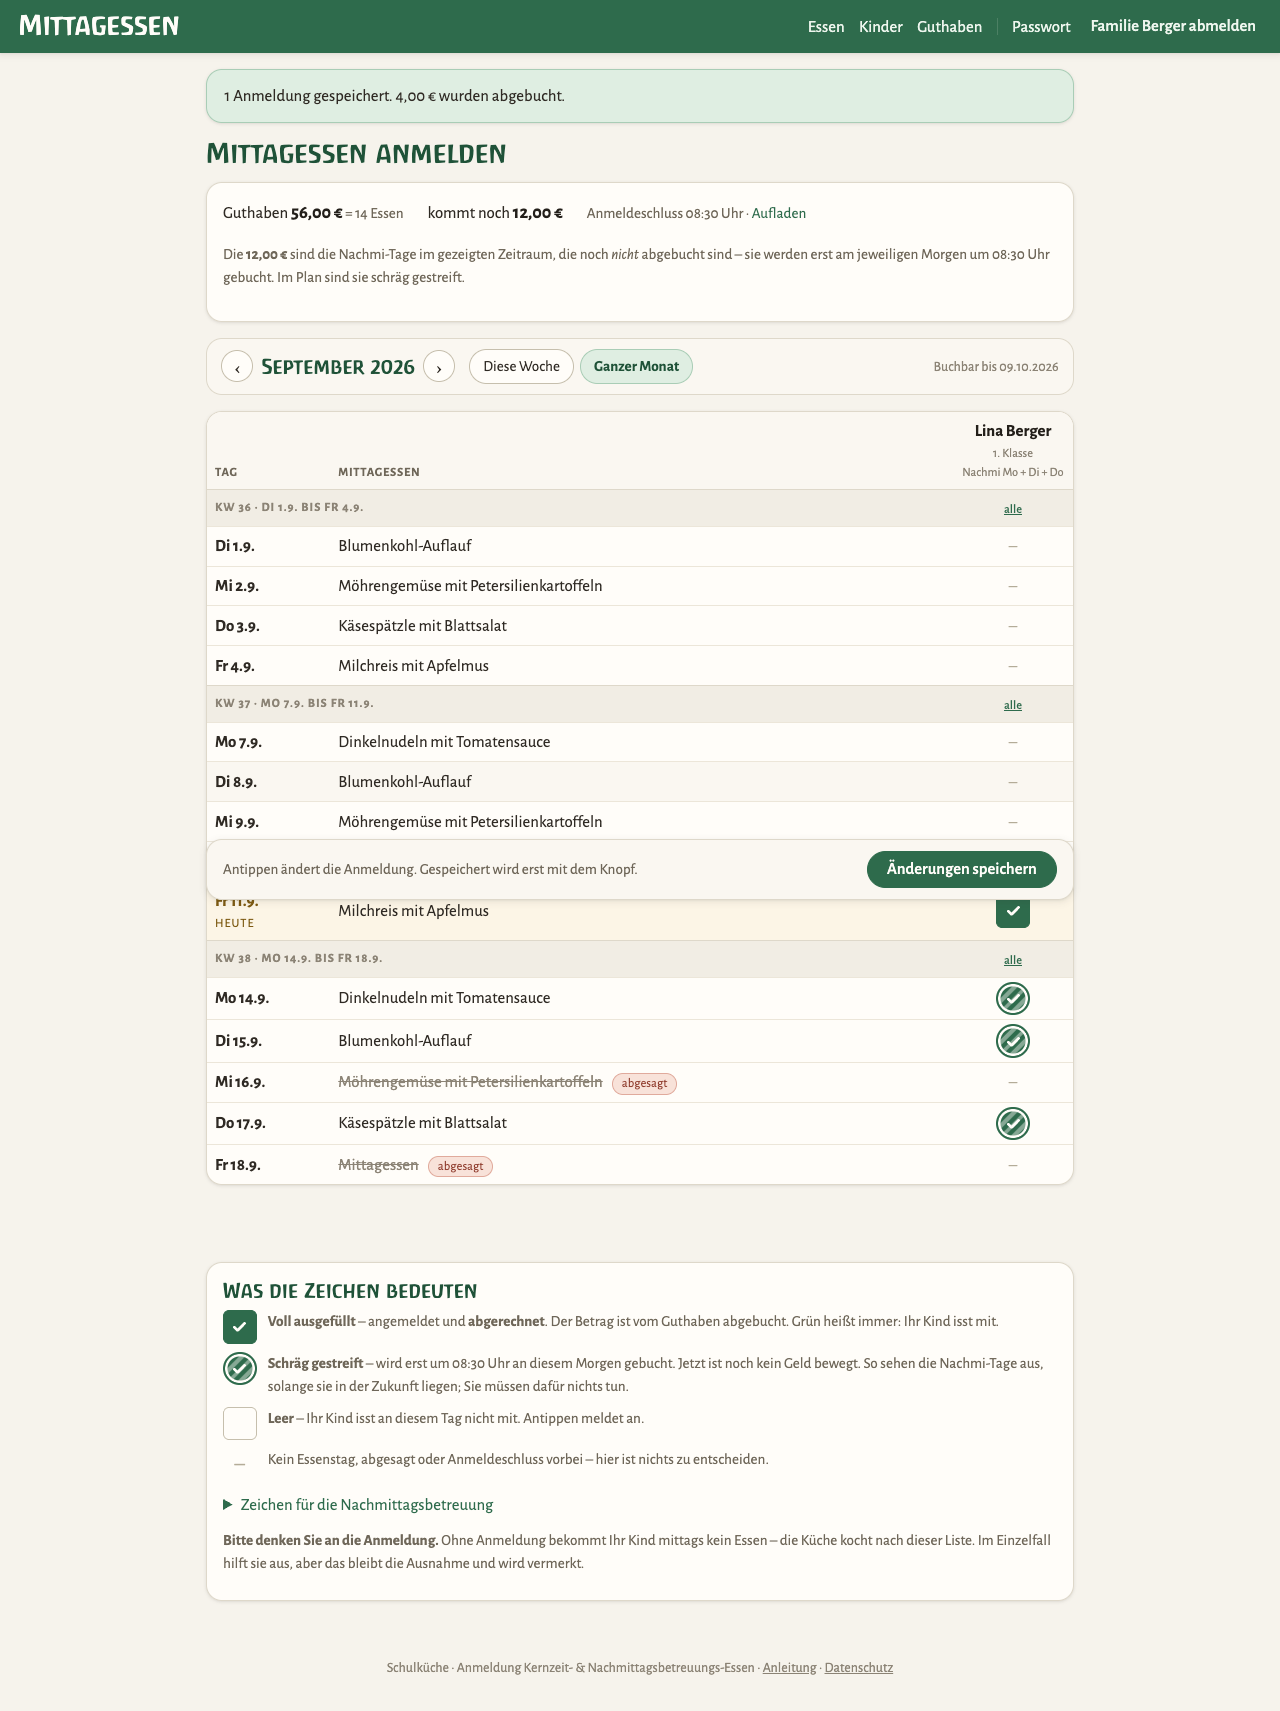
Task: Toggle Lina's meal on Mo 14.9.
Action: [x=1013, y=998]
